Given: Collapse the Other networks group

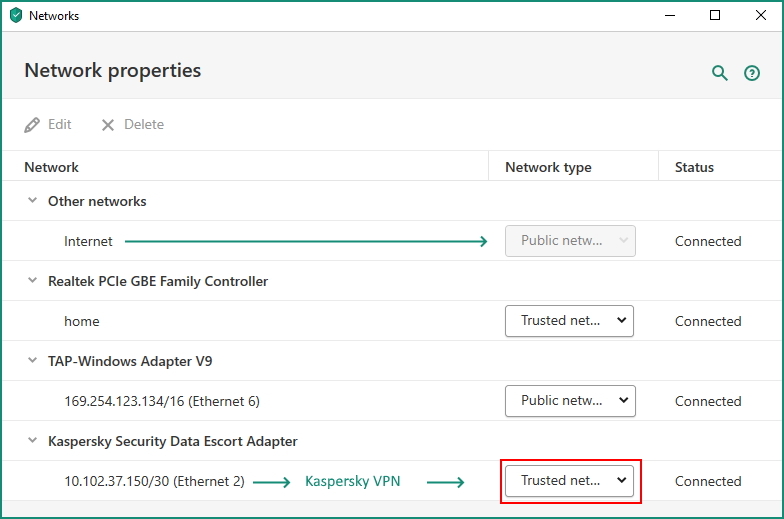Looking at the screenshot, I should [x=32, y=201].
